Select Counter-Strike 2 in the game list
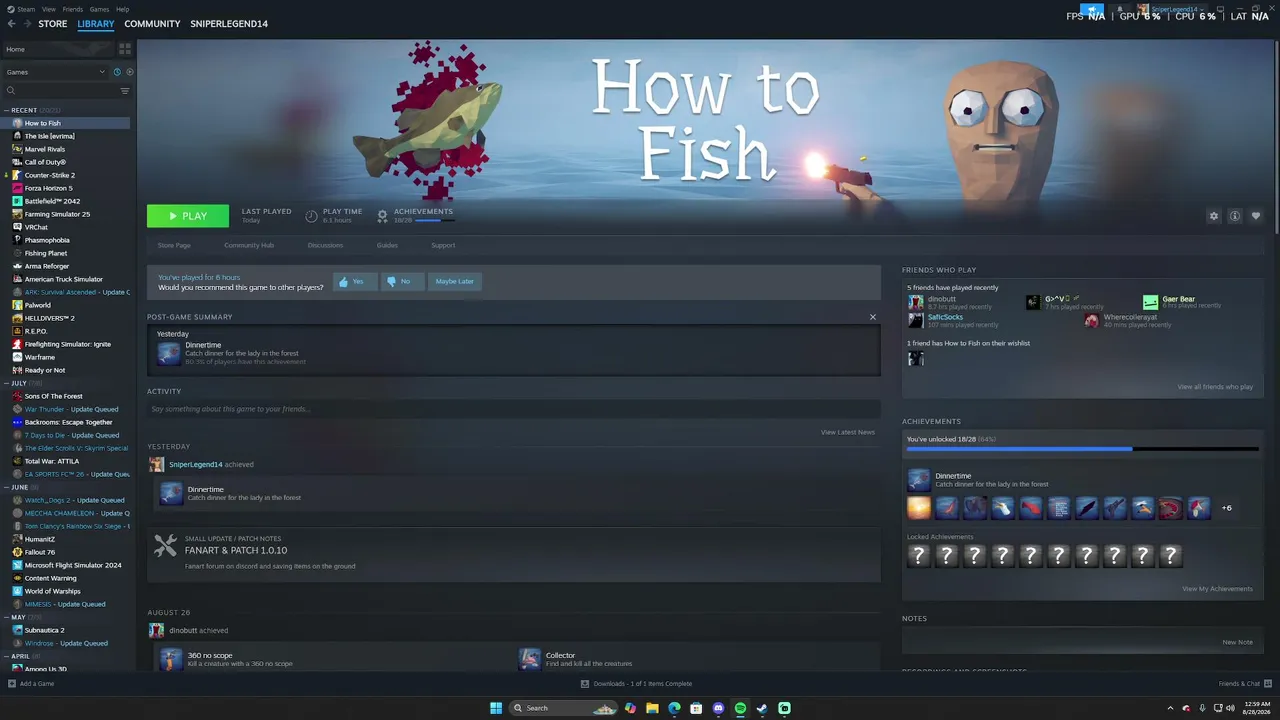Viewport: 1280px width, 720px height. tap(49, 175)
